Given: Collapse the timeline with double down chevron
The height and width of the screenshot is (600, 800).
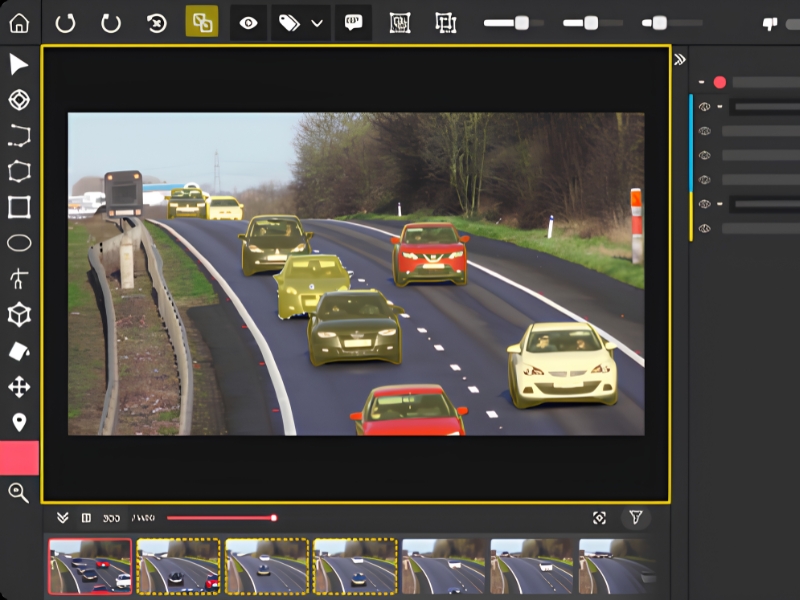Looking at the screenshot, I should pyautogui.click(x=63, y=518).
